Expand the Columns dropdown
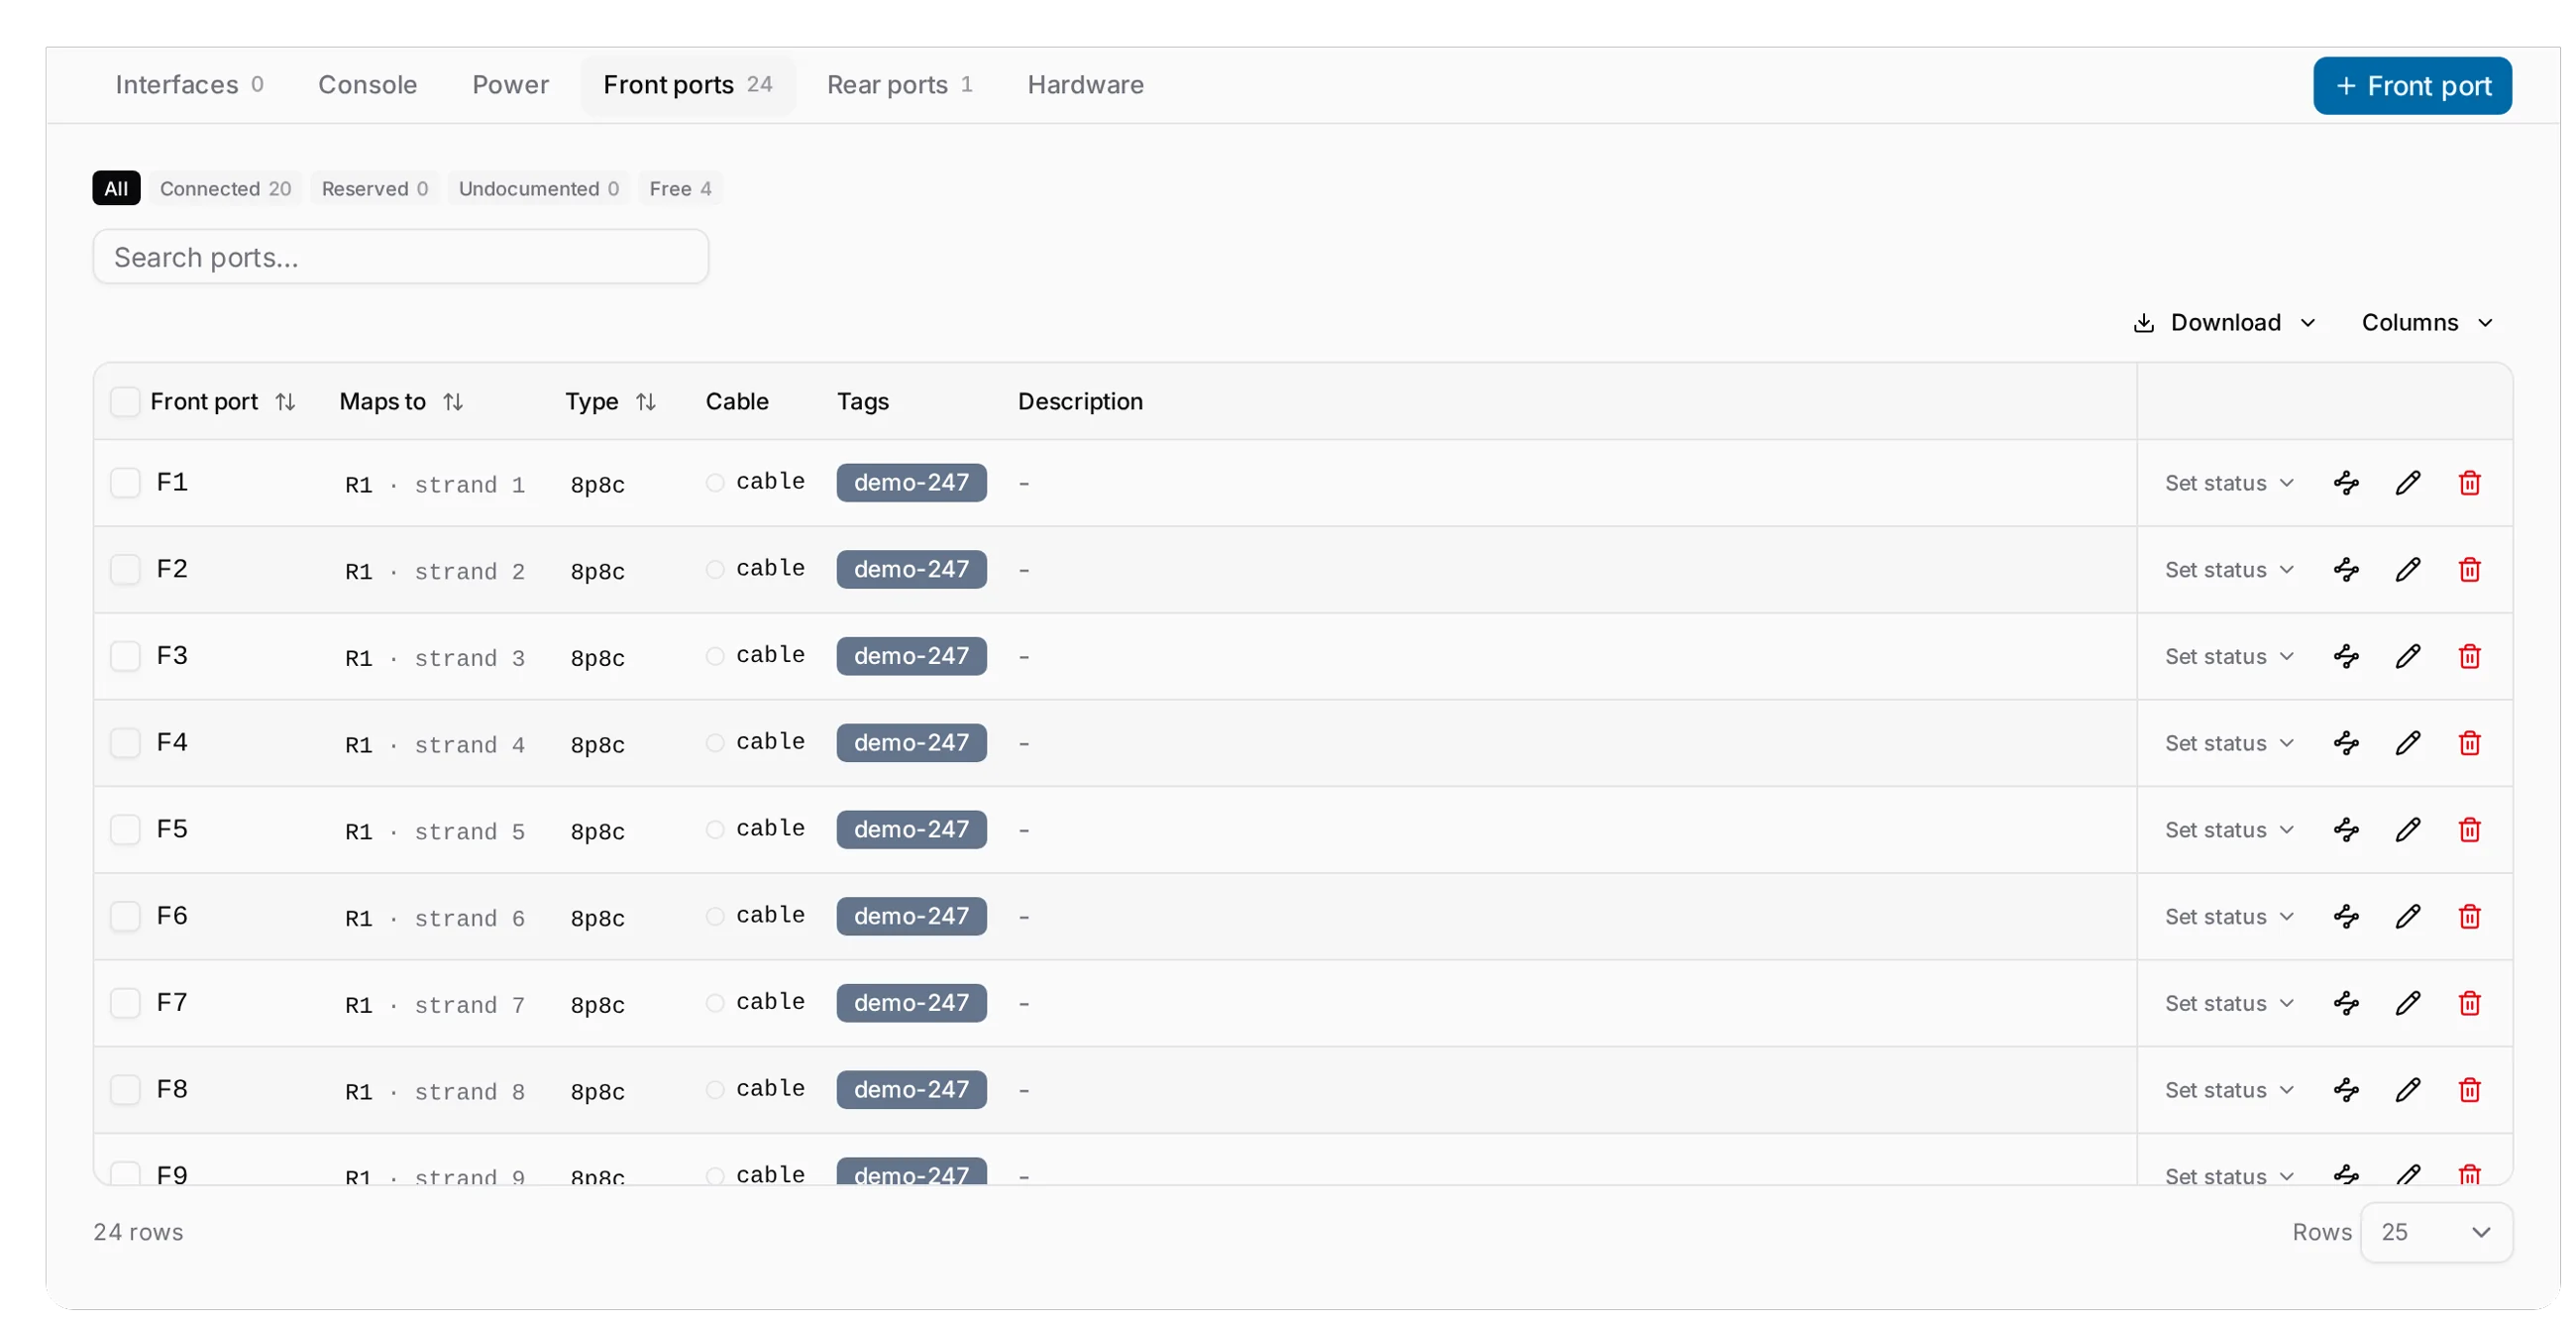The image size is (2576, 1324). [x=2426, y=323]
